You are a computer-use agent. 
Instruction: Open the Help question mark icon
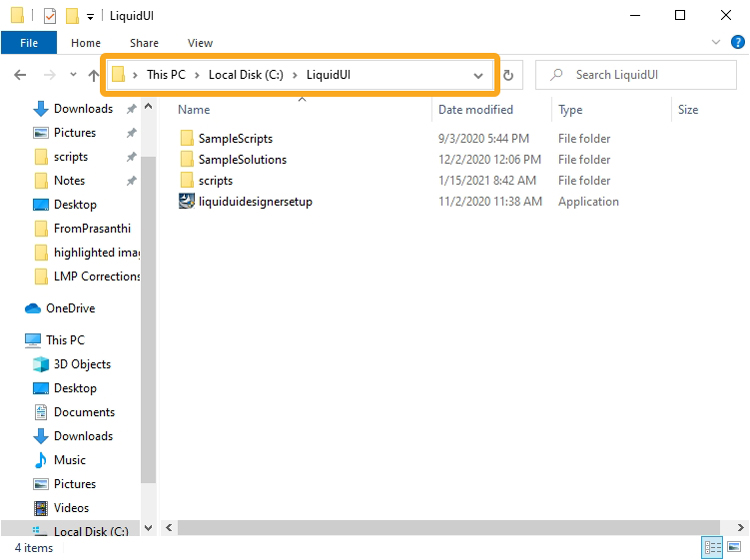(x=735, y=43)
